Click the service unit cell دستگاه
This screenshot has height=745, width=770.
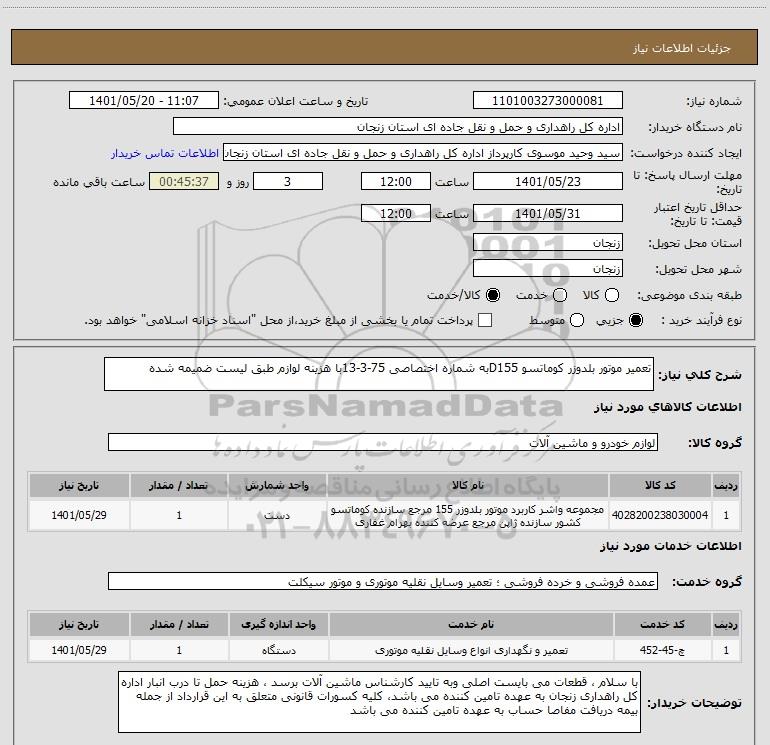(278, 650)
